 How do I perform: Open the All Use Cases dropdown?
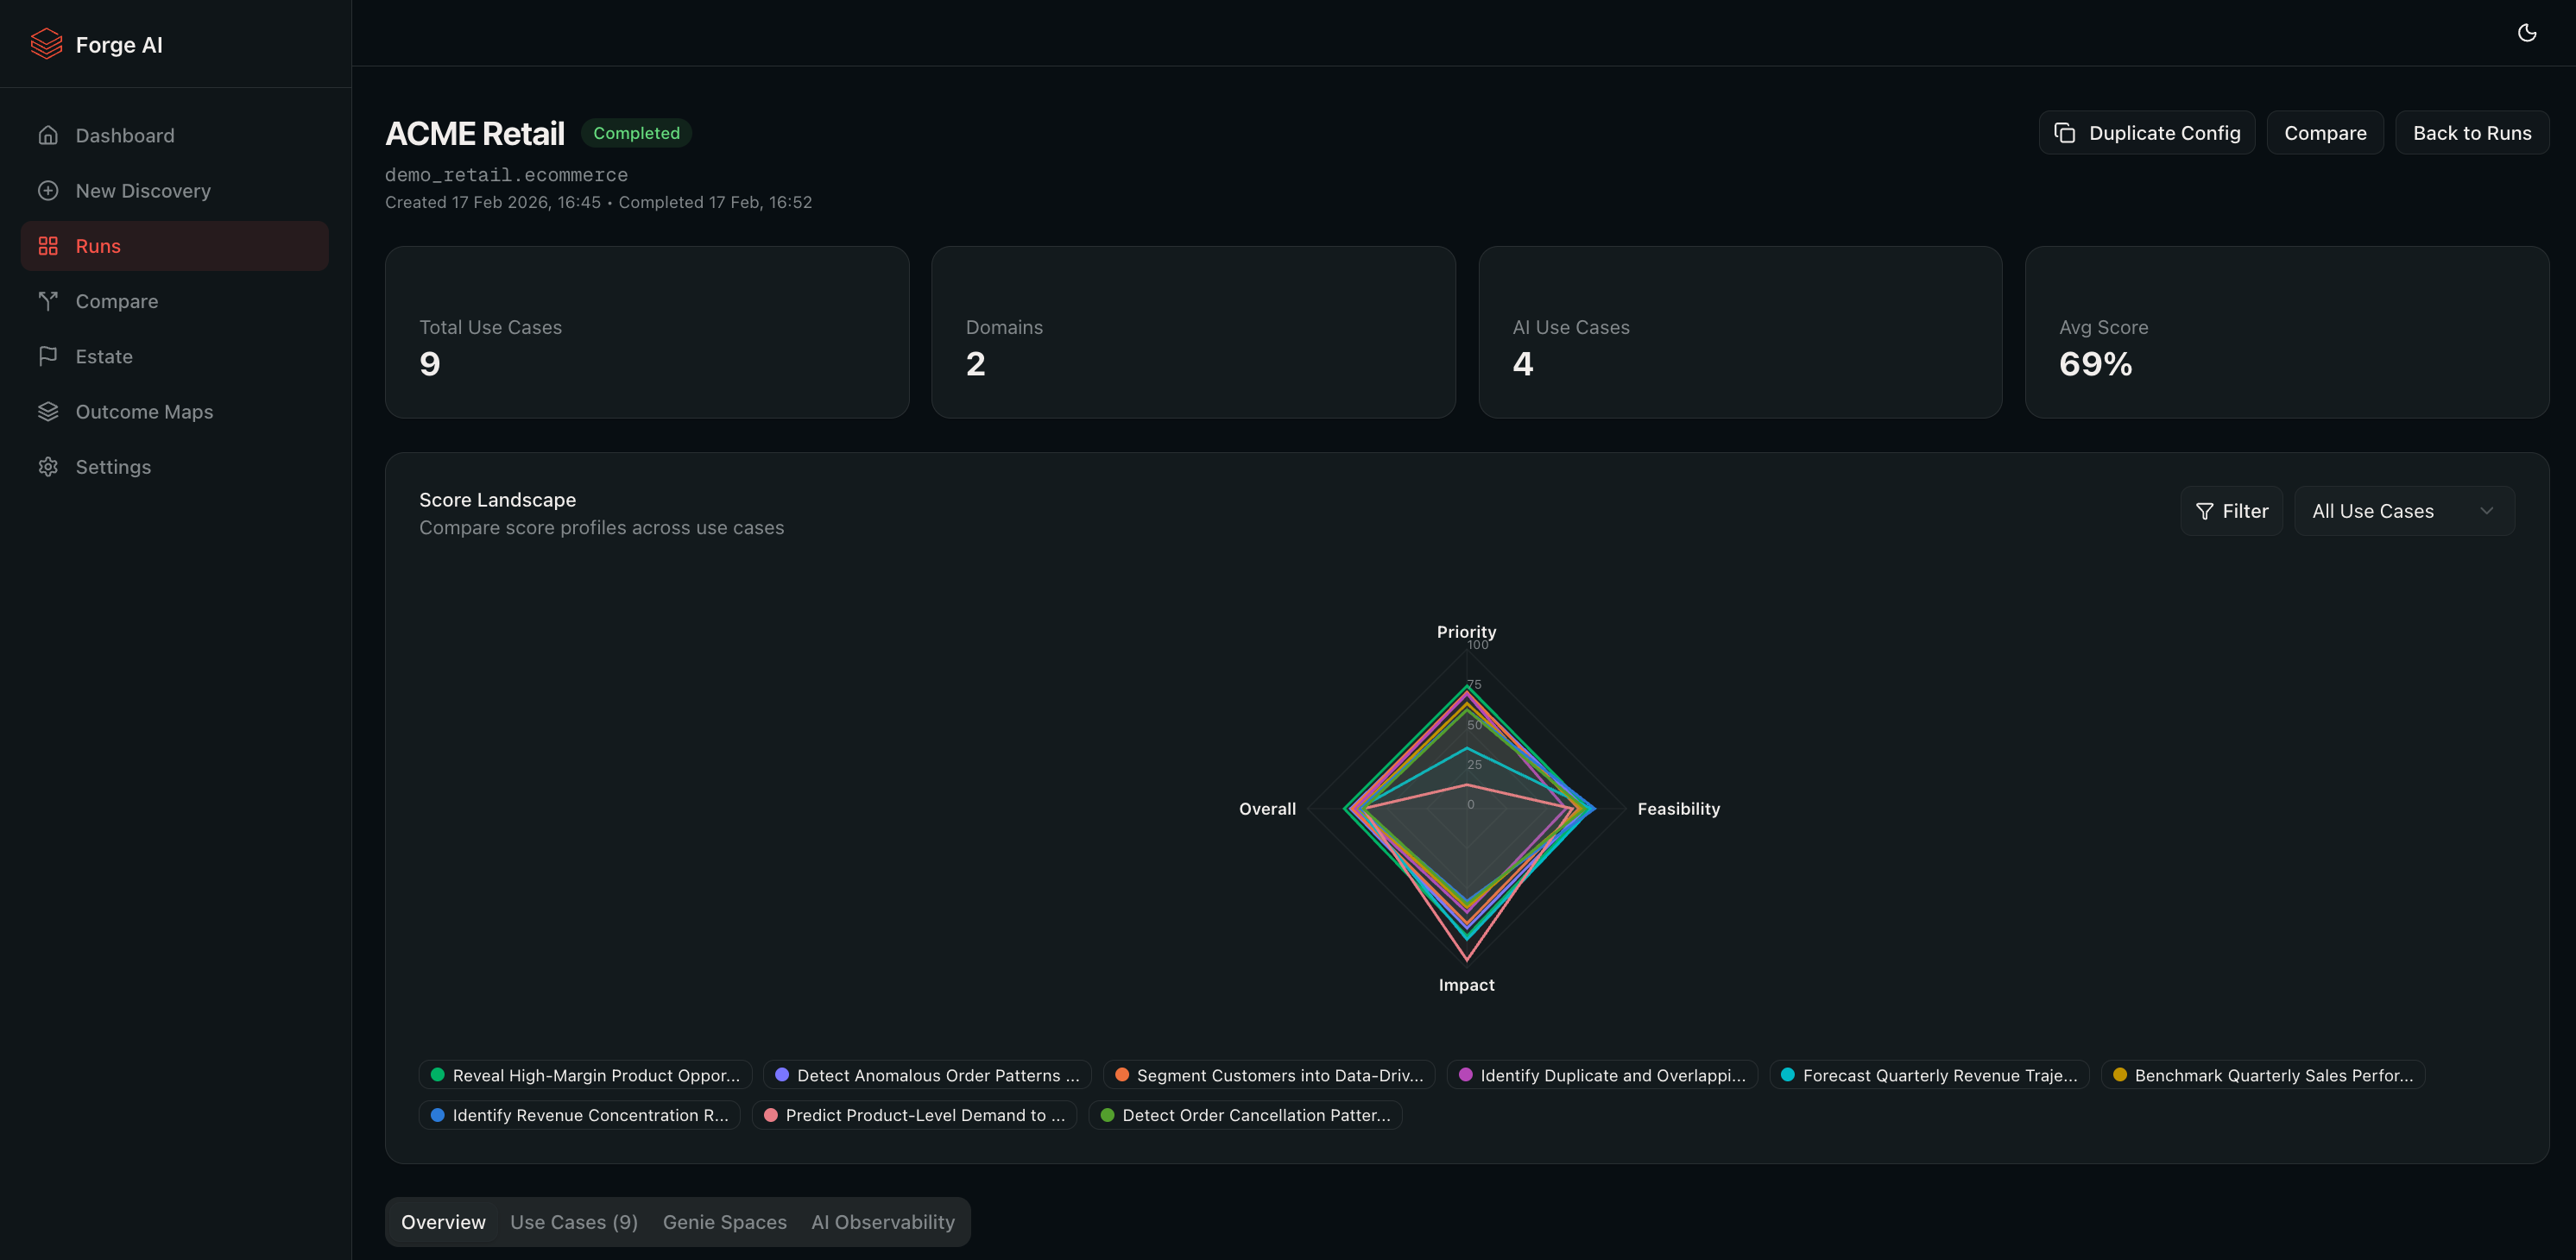point(2404,511)
